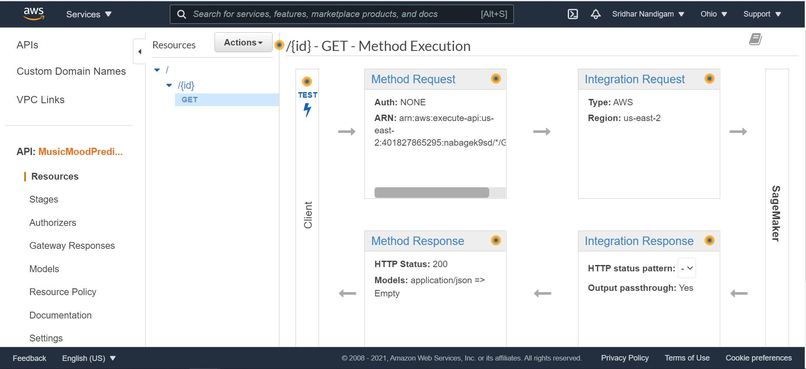Open Cookie preferences
Viewport: 806px width, 369px height.
coord(759,358)
